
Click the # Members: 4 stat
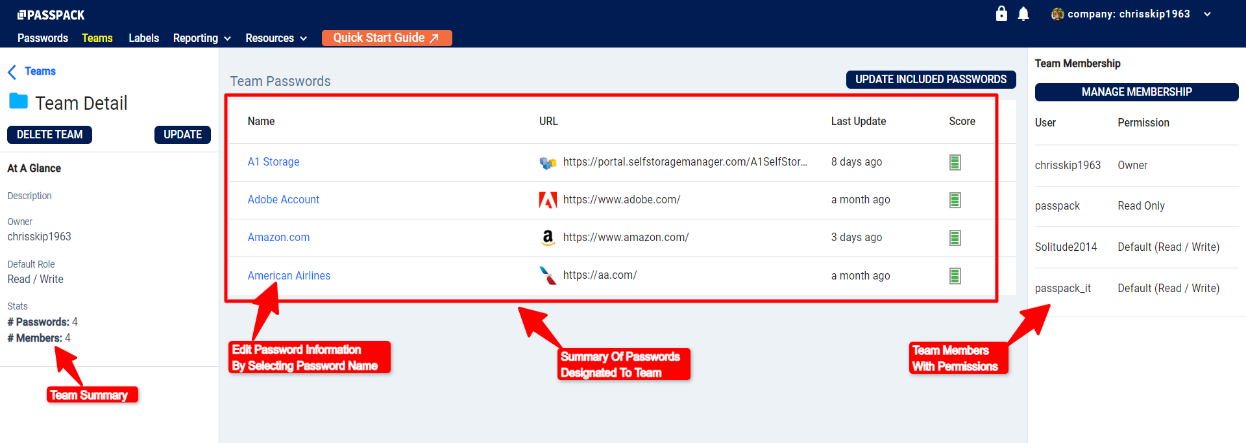pyautogui.click(x=39, y=338)
